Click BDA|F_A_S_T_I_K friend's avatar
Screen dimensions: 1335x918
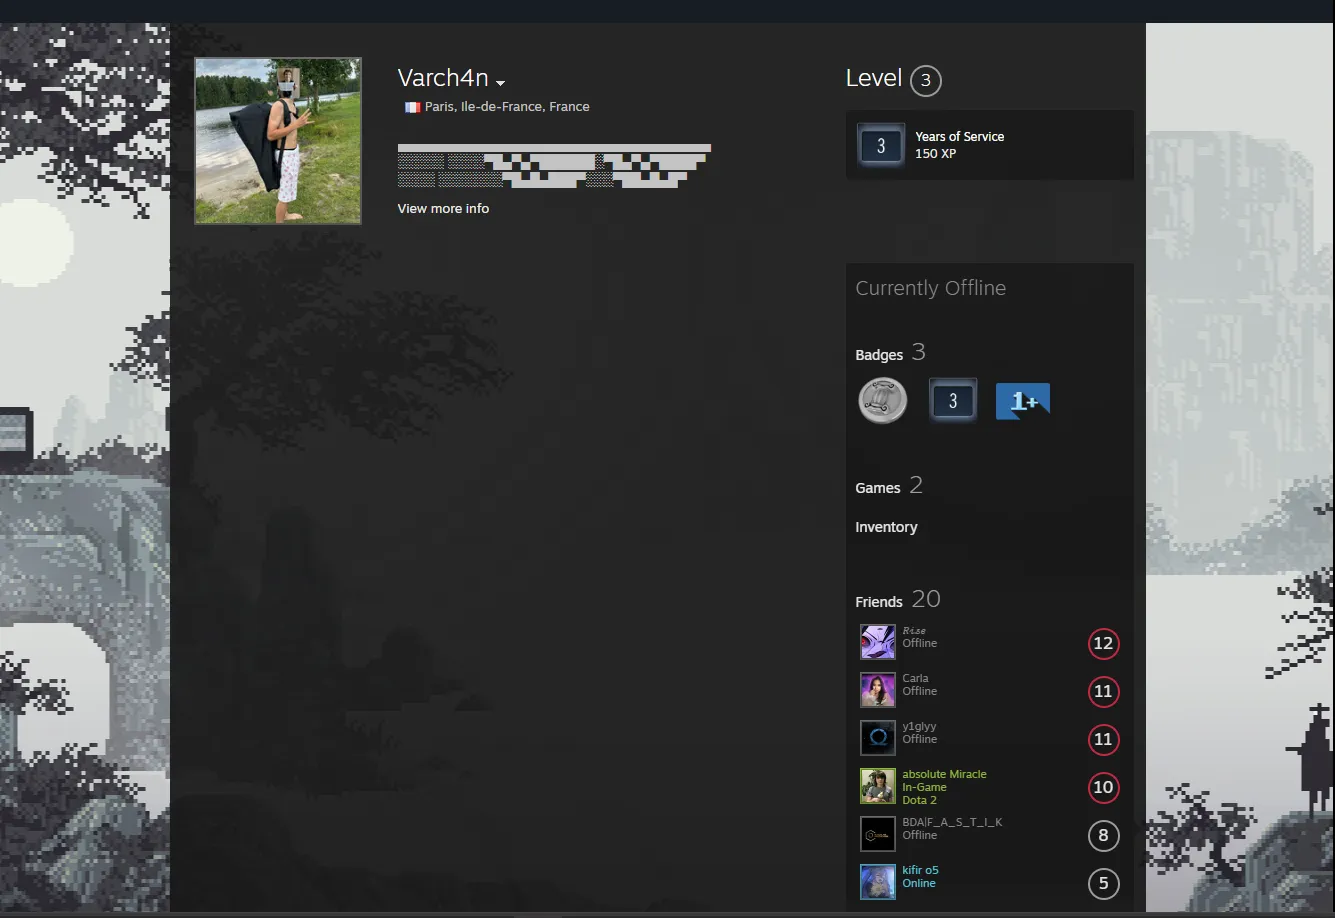pyautogui.click(x=878, y=834)
